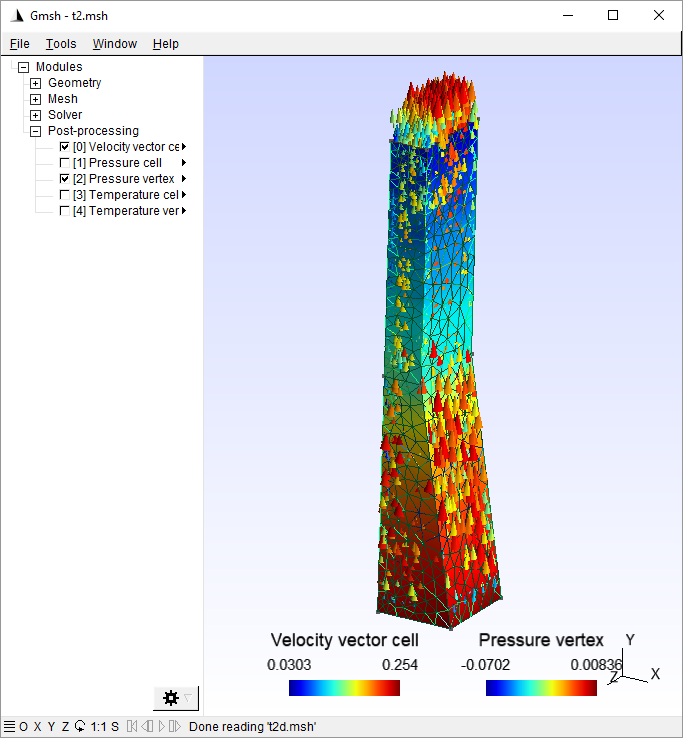
Task: Set X-axis view from status bar
Action: tap(37, 727)
